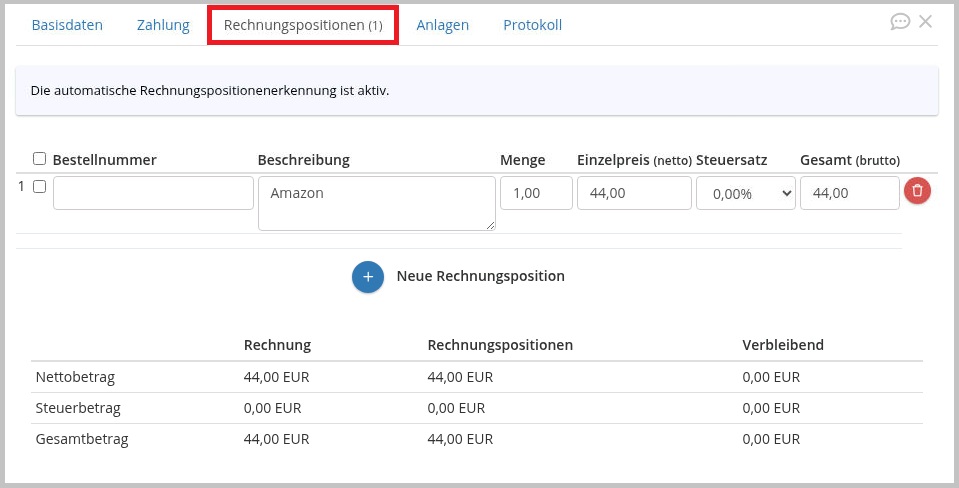Open the comment speech bubble icon

click(900, 22)
